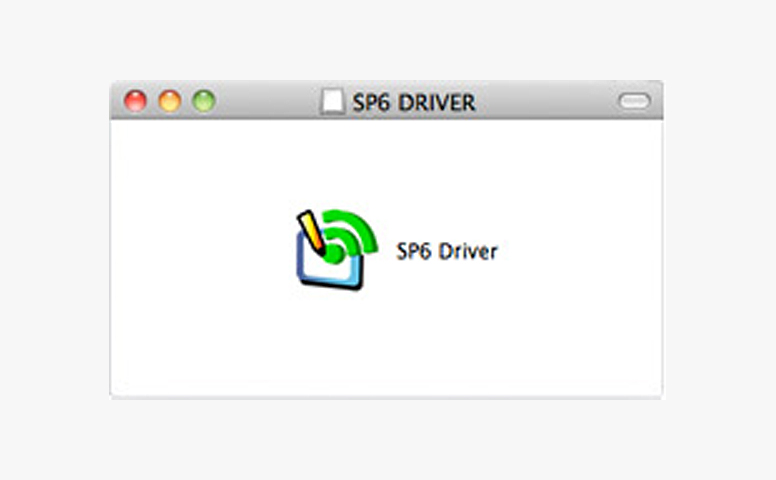The width and height of the screenshot is (776, 480).
Task: Open the SP6 Driver installer icon
Action: click(335, 250)
